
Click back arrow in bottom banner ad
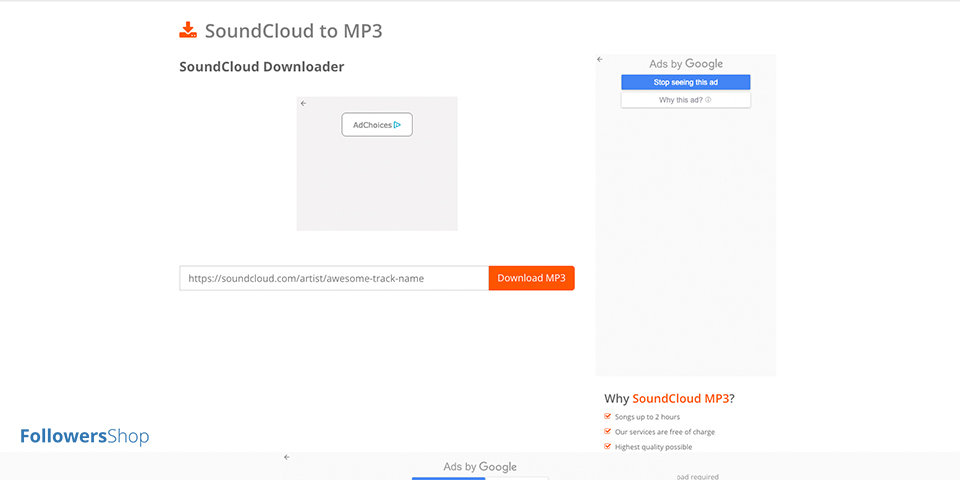pyautogui.click(x=287, y=457)
